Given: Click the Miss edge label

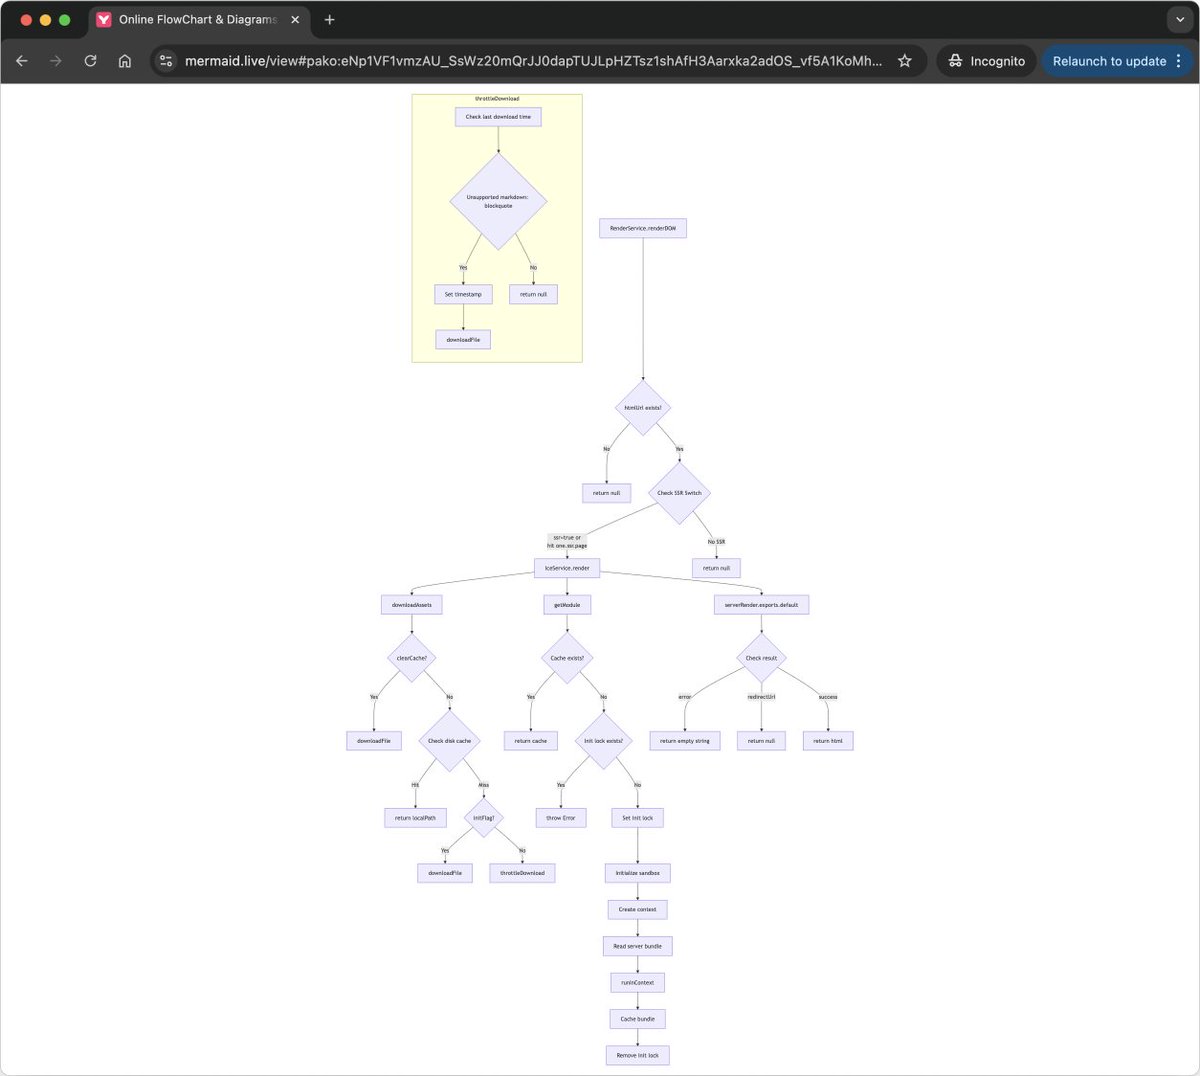Looking at the screenshot, I should click(x=484, y=785).
